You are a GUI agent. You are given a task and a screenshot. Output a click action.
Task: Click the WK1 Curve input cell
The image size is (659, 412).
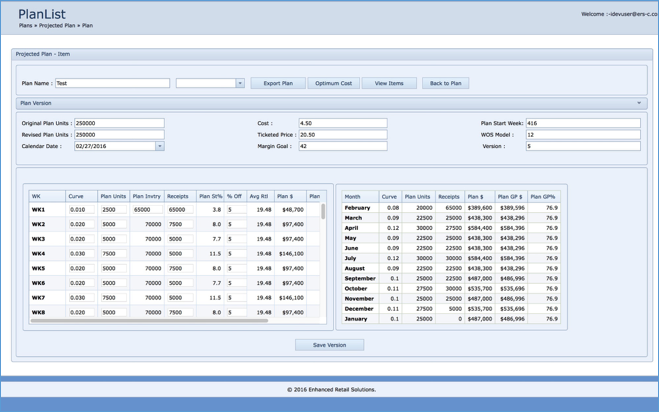tap(81, 210)
